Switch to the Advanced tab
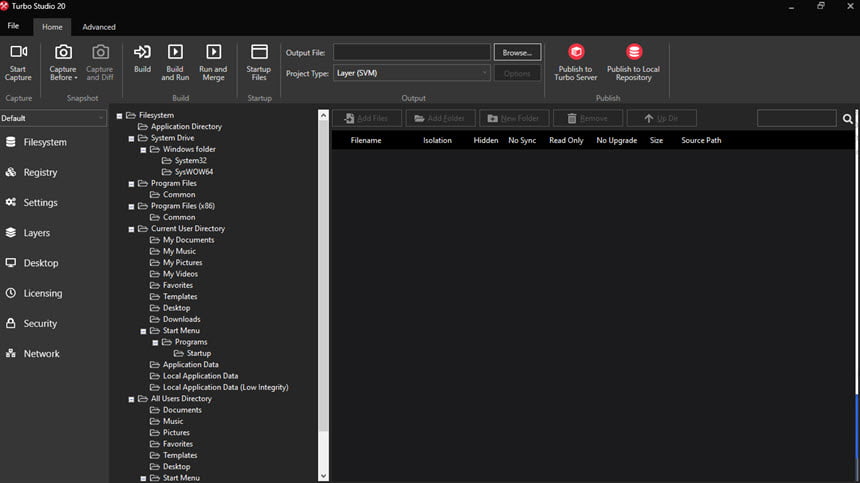Screen dimensions: 860x483 (99, 27)
